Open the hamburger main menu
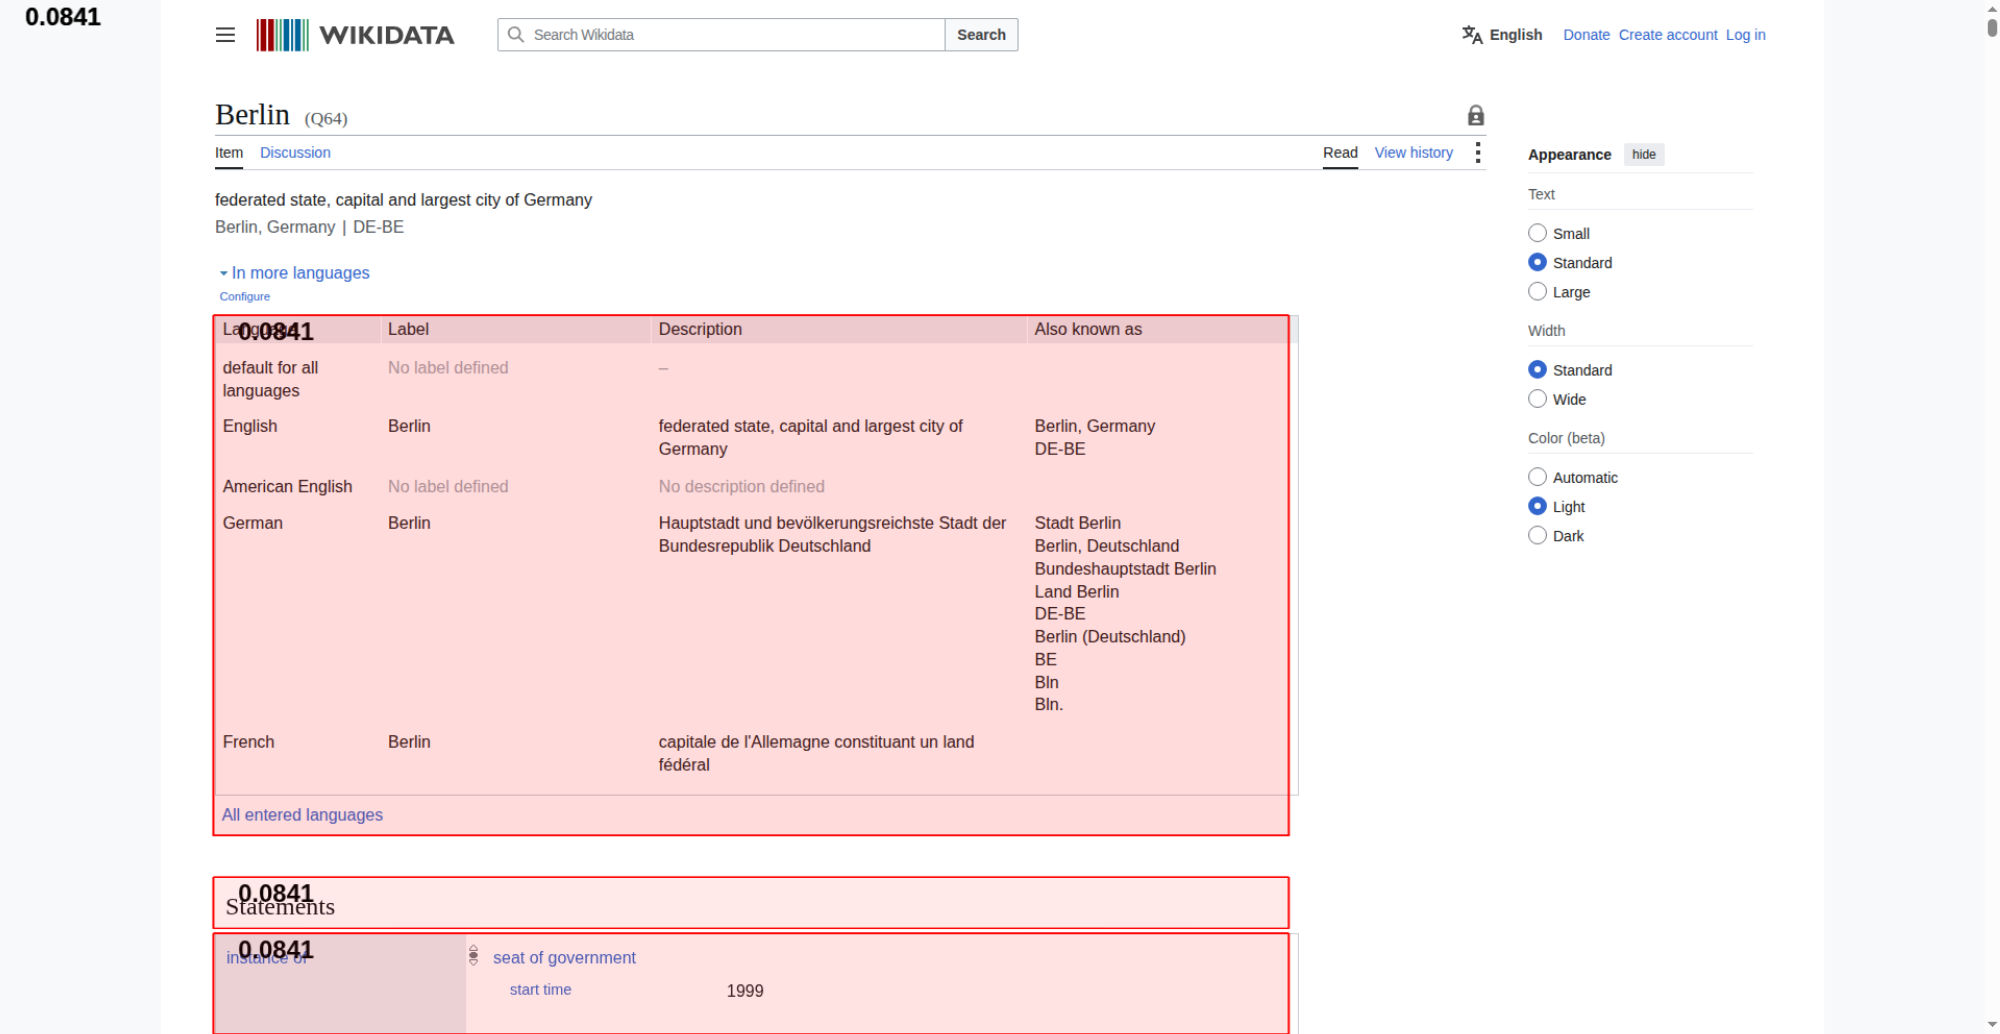The image size is (2000, 1034). coord(225,35)
